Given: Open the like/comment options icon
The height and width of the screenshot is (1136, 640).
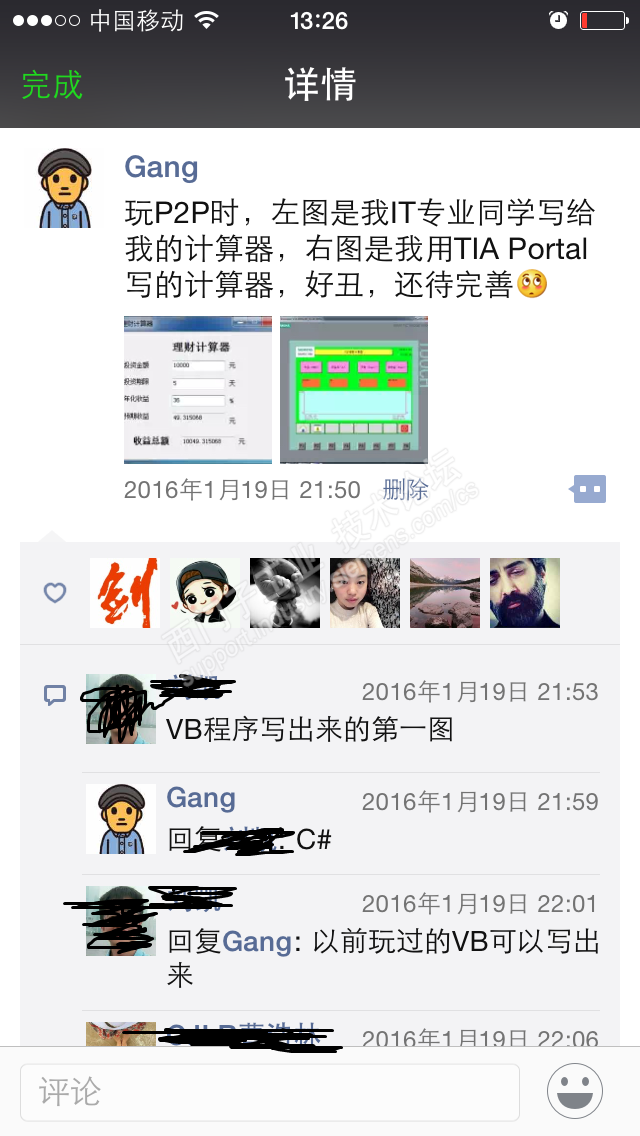Looking at the screenshot, I should (588, 489).
